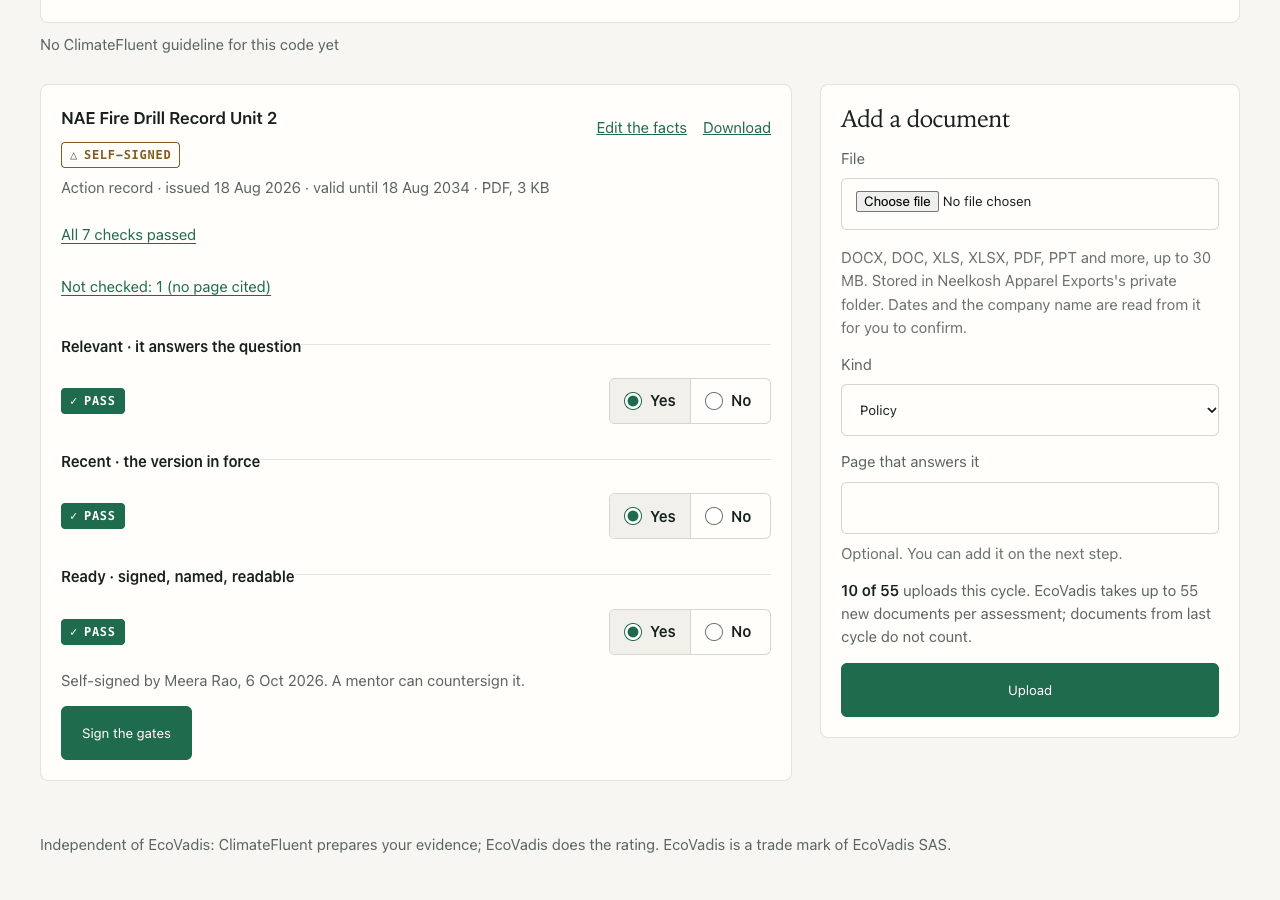Click the Recent · the version in force heading
Viewport: 1280px width, 900px height.
point(160,462)
